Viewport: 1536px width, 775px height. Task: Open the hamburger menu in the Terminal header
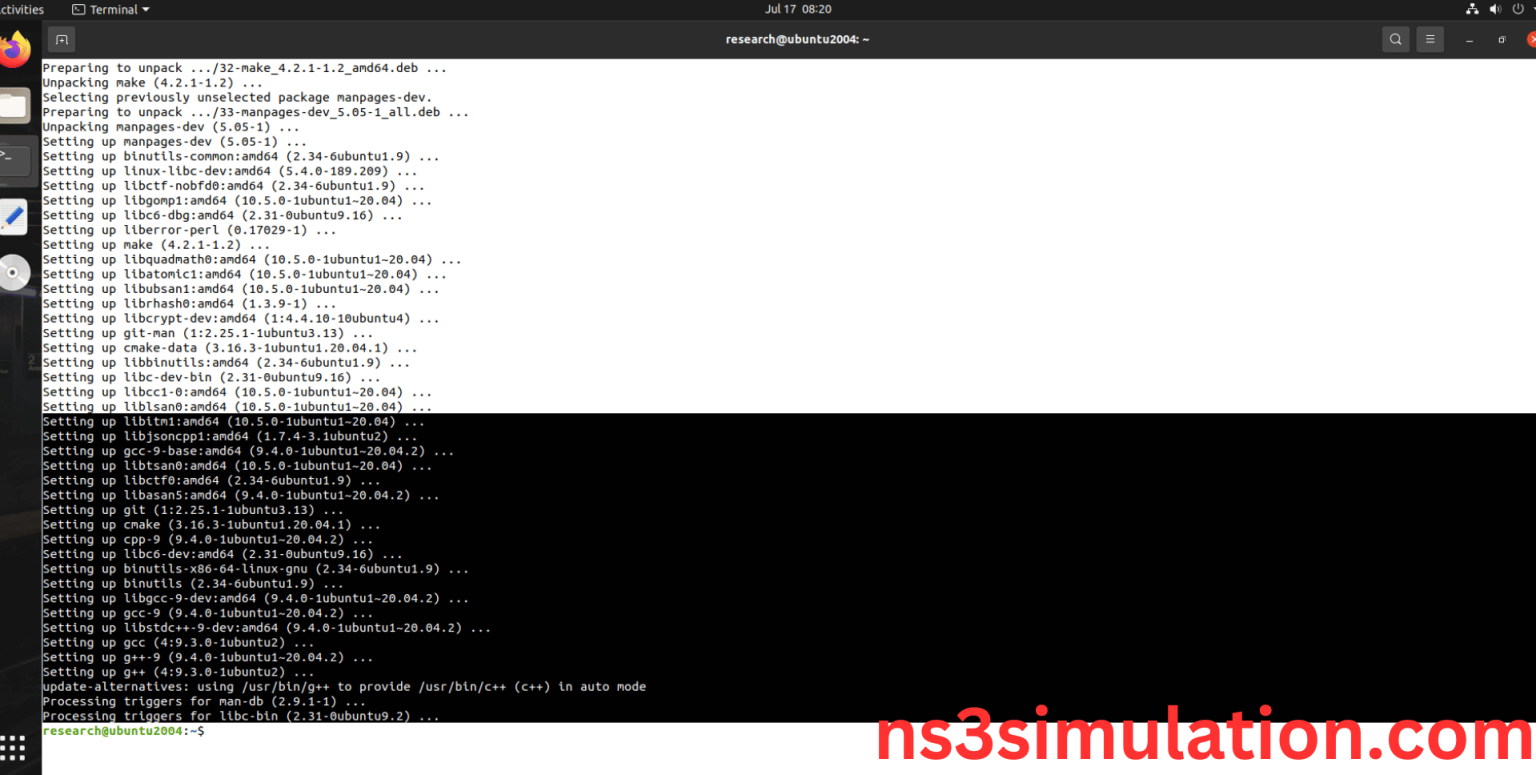(x=1430, y=39)
